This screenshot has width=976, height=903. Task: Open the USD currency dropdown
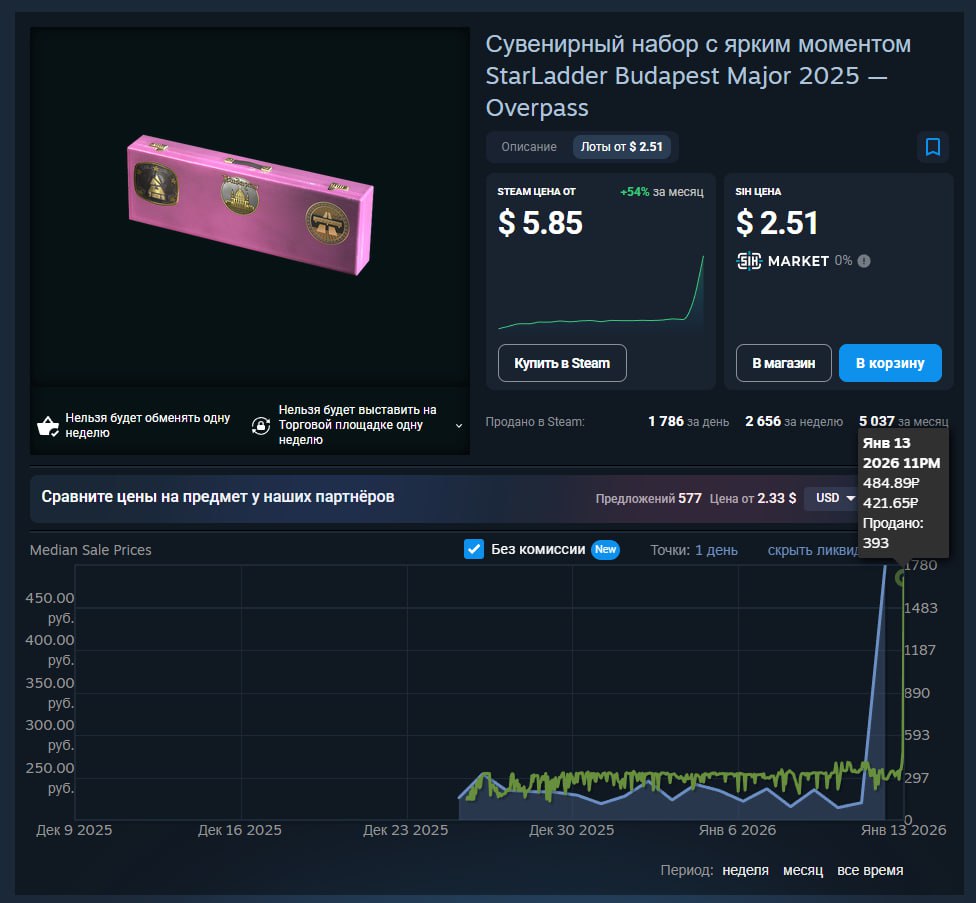[x=832, y=498]
